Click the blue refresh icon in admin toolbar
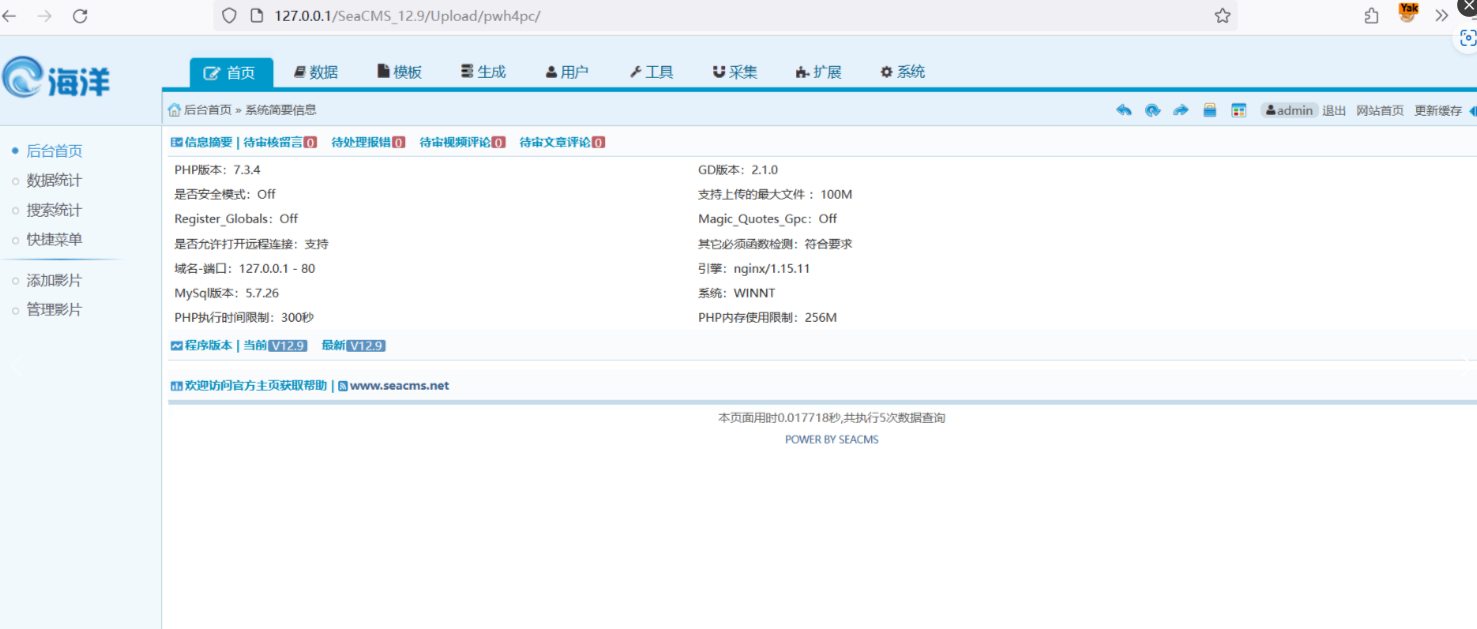Screen dimensions: 1477x629 [1152, 110]
